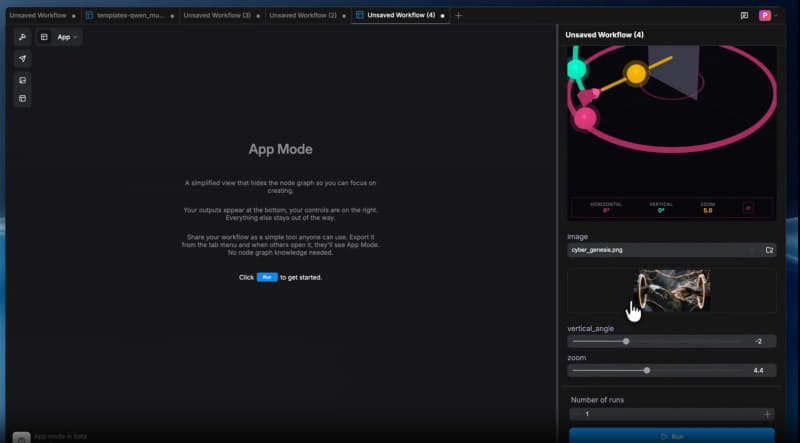Image resolution: width=800 pixels, height=443 pixels.
Task: Click the vertical_angle value -2
Action: point(759,341)
